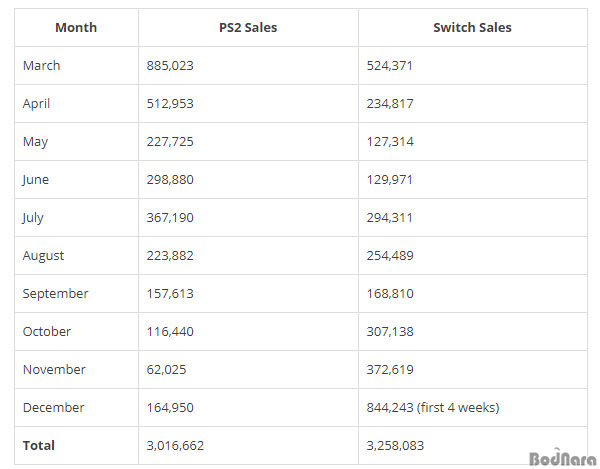The image size is (600, 469).
Task: Click the 844,243 (first 4 weeks) cell
Action: click(x=433, y=408)
